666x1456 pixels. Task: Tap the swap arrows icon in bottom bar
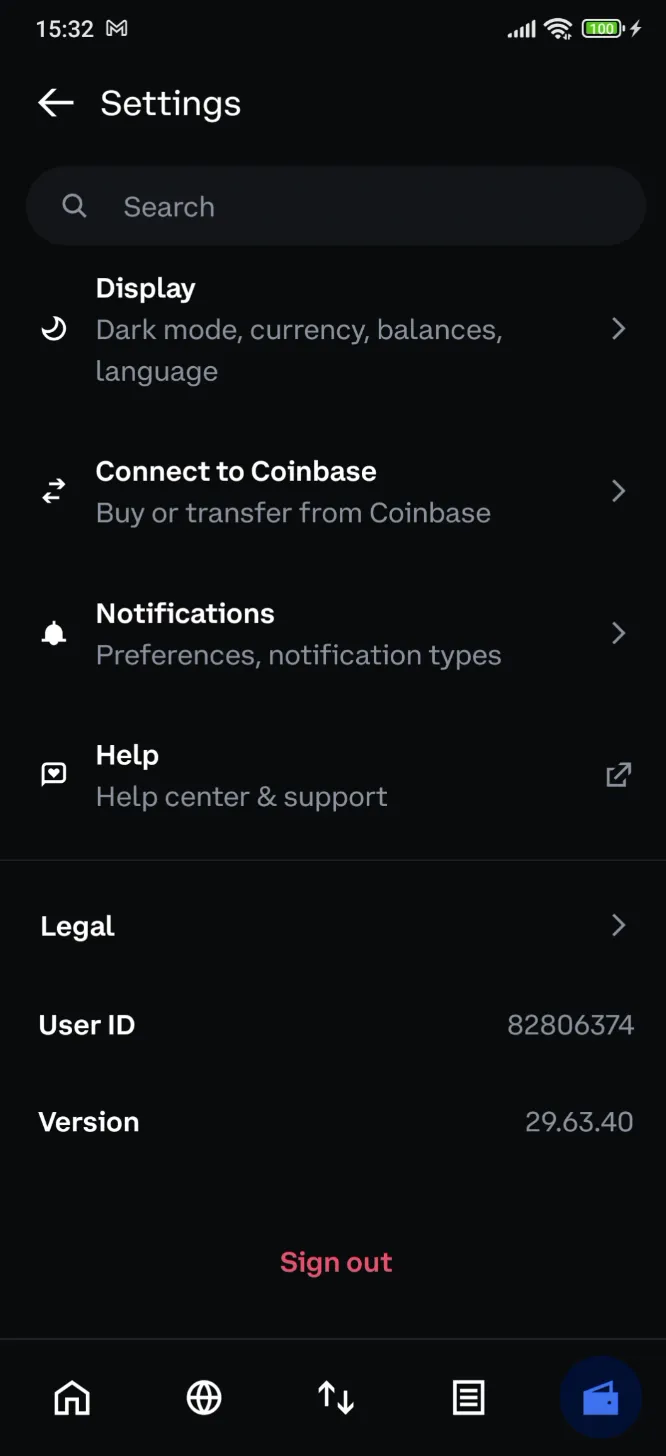click(x=335, y=1397)
